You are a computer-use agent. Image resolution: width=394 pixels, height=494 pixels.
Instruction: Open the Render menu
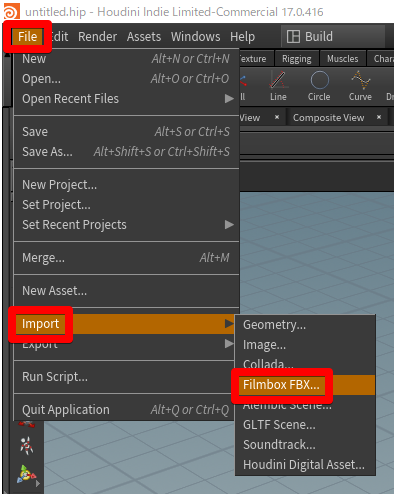pyautogui.click(x=97, y=36)
